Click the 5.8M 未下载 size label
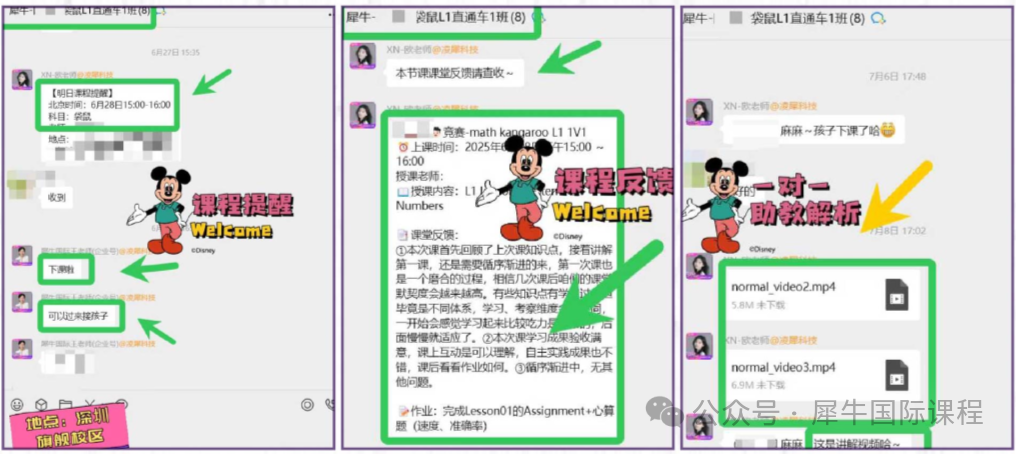The height and width of the screenshot is (454, 1016). 758,304
